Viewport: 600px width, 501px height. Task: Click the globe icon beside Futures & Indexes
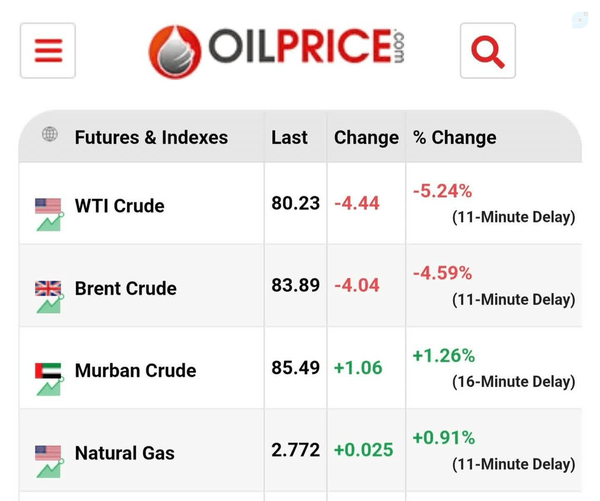coord(50,134)
